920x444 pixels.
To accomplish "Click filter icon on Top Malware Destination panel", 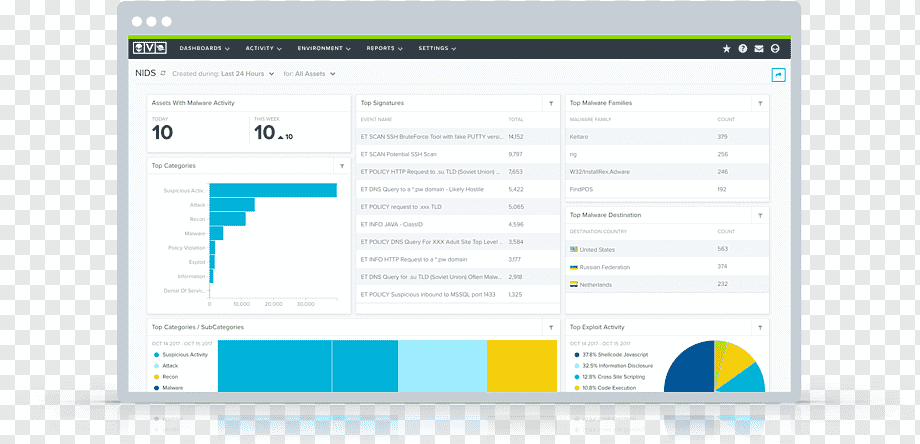I will [x=760, y=215].
